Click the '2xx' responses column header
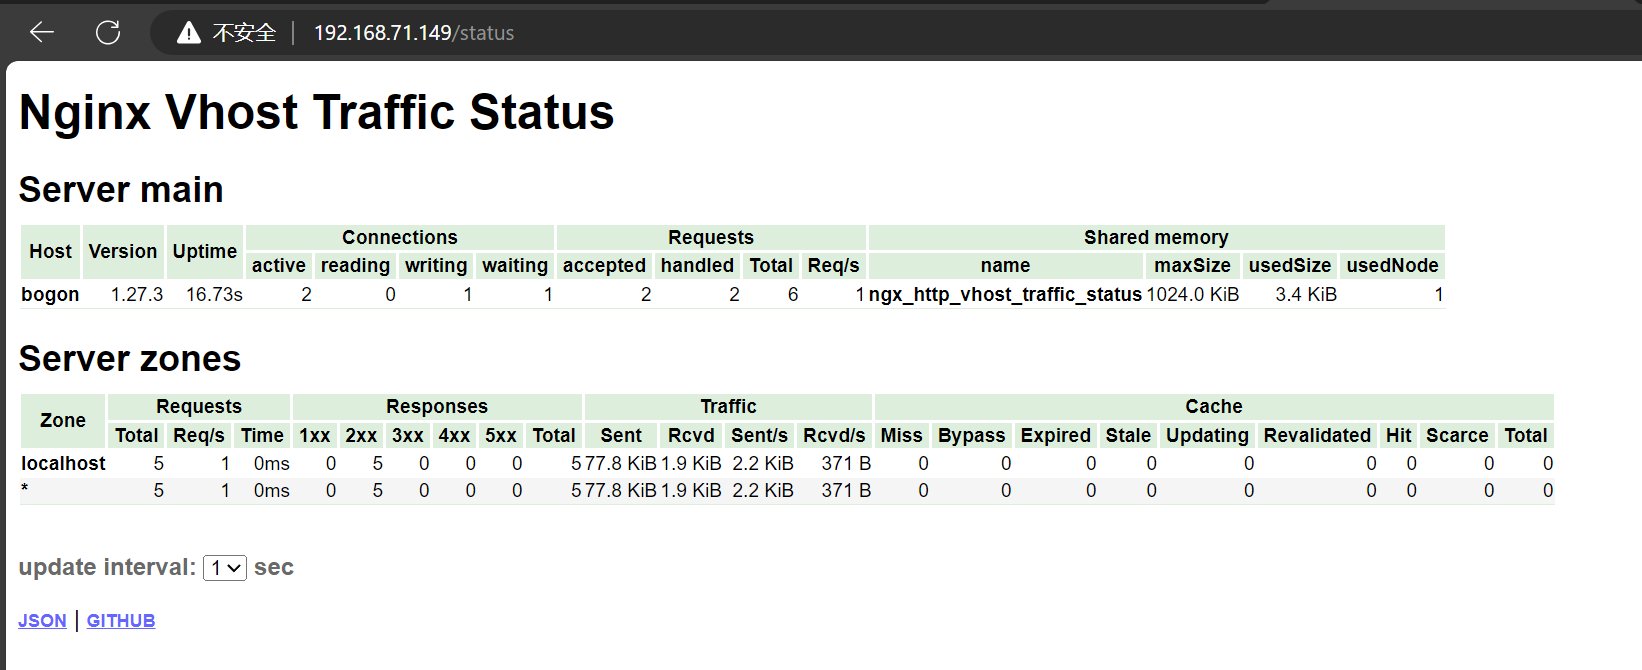The height and width of the screenshot is (670, 1642). [x=361, y=435]
